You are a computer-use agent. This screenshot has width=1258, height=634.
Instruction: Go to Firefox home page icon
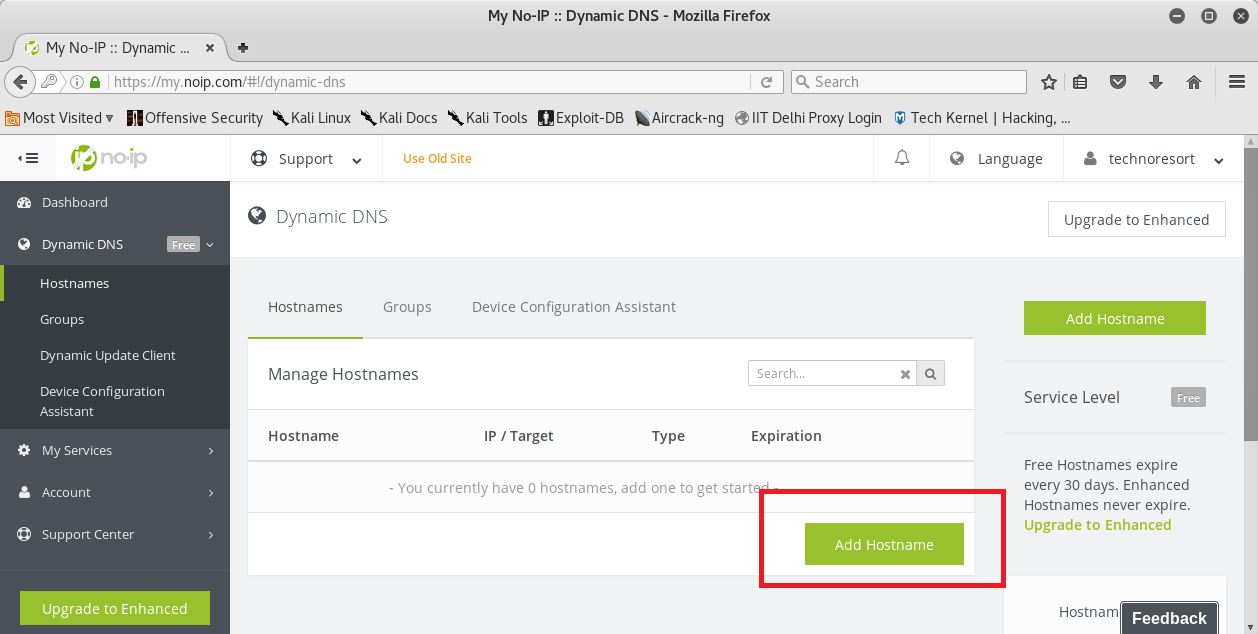pyautogui.click(x=1193, y=82)
